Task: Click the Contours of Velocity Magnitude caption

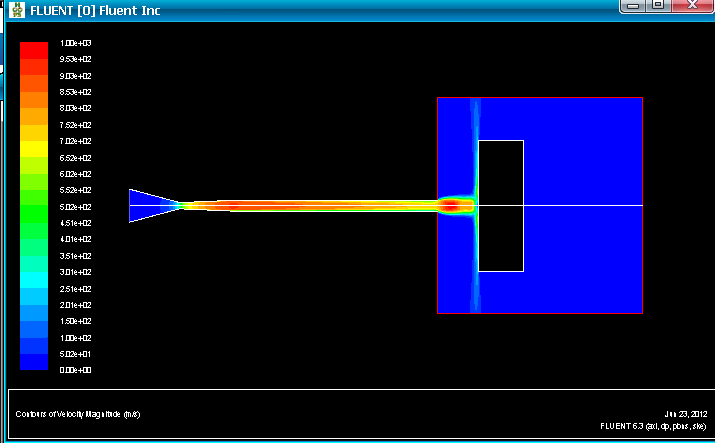Action: pyautogui.click(x=77, y=413)
